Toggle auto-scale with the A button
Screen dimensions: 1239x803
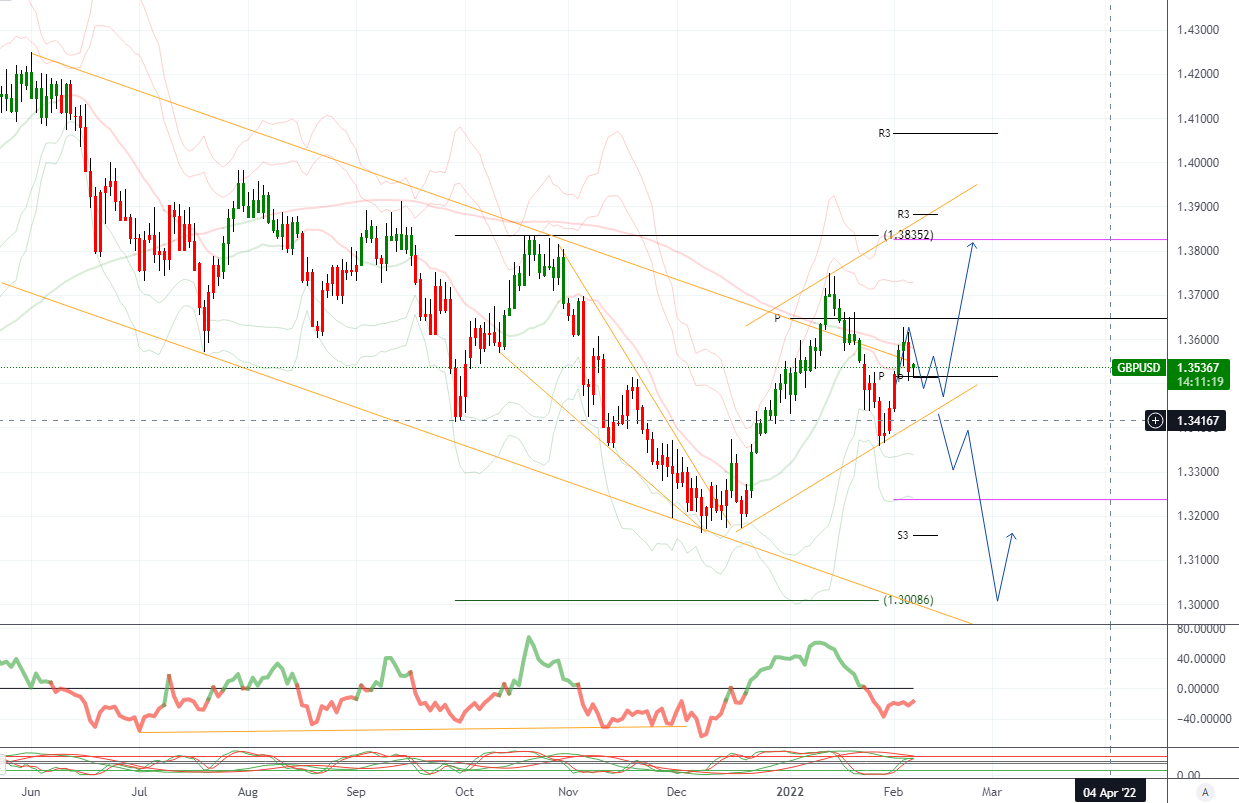(x=1205, y=792)
